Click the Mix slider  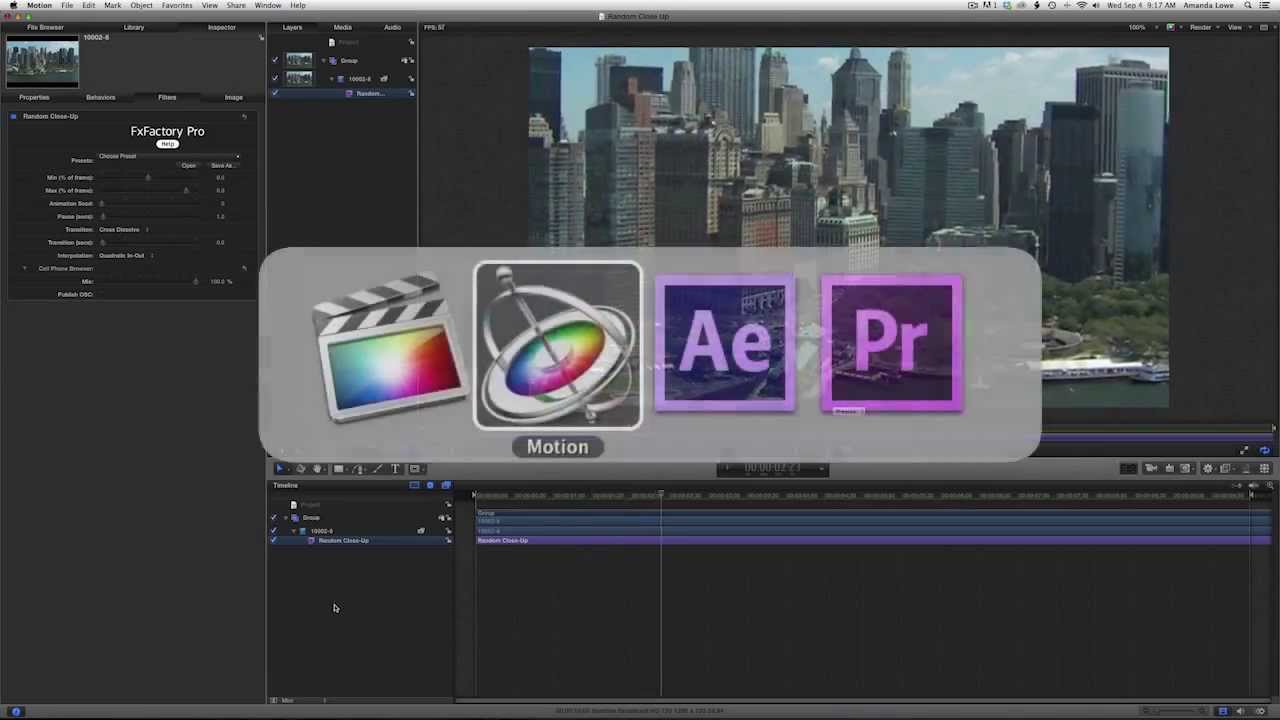pos(148,282)
